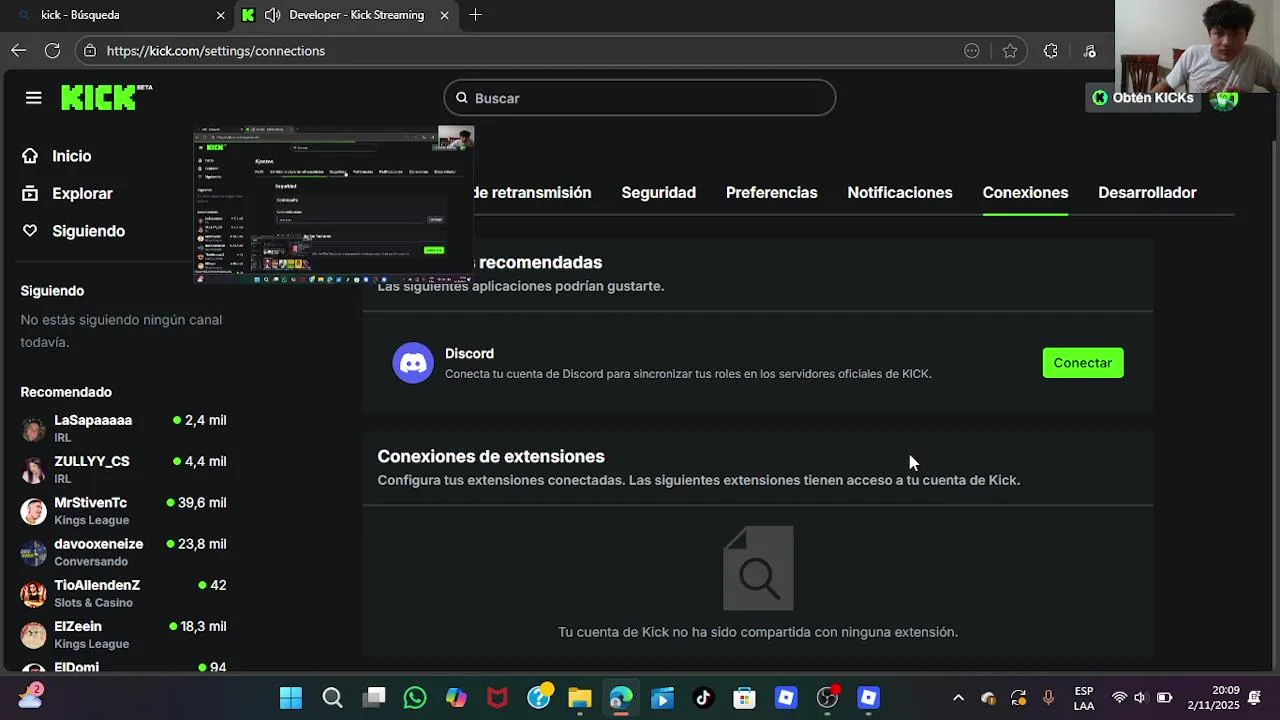Open the Desarrollador tab
This screenshot has width=1280, height=720.
click(1147, 193)
